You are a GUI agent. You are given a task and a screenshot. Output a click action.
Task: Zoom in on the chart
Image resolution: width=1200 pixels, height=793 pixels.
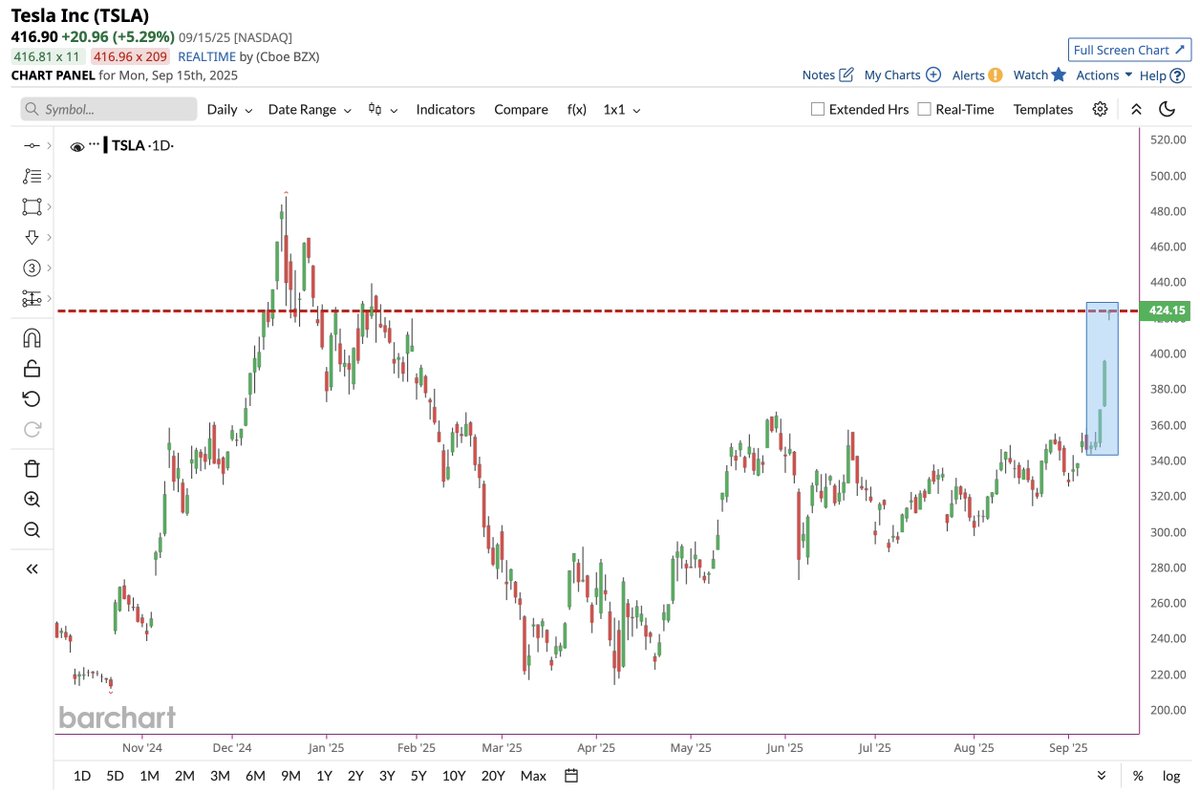[31, 500]
